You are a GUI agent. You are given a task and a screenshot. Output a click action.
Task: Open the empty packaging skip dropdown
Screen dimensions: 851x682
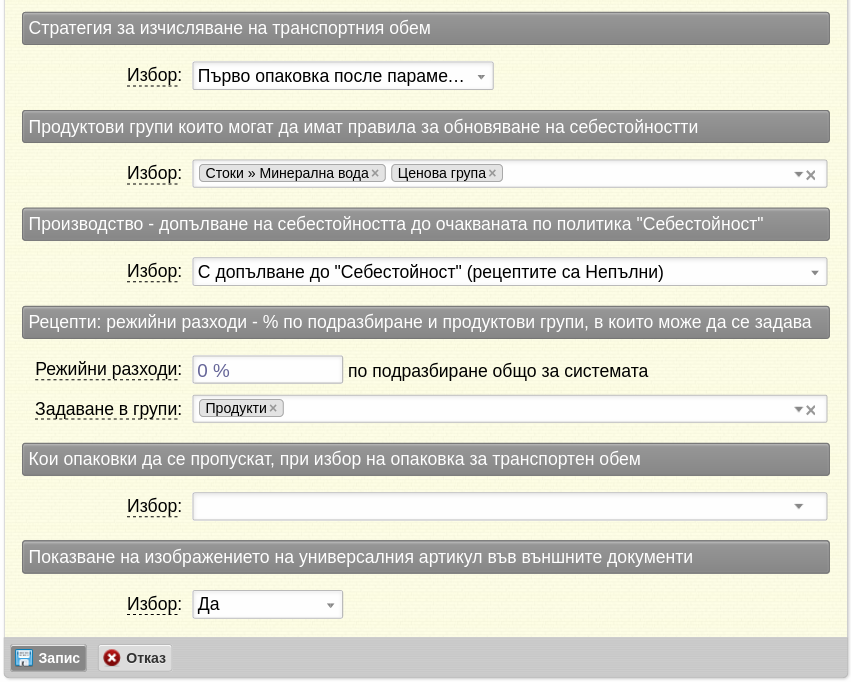click(510, 506)
